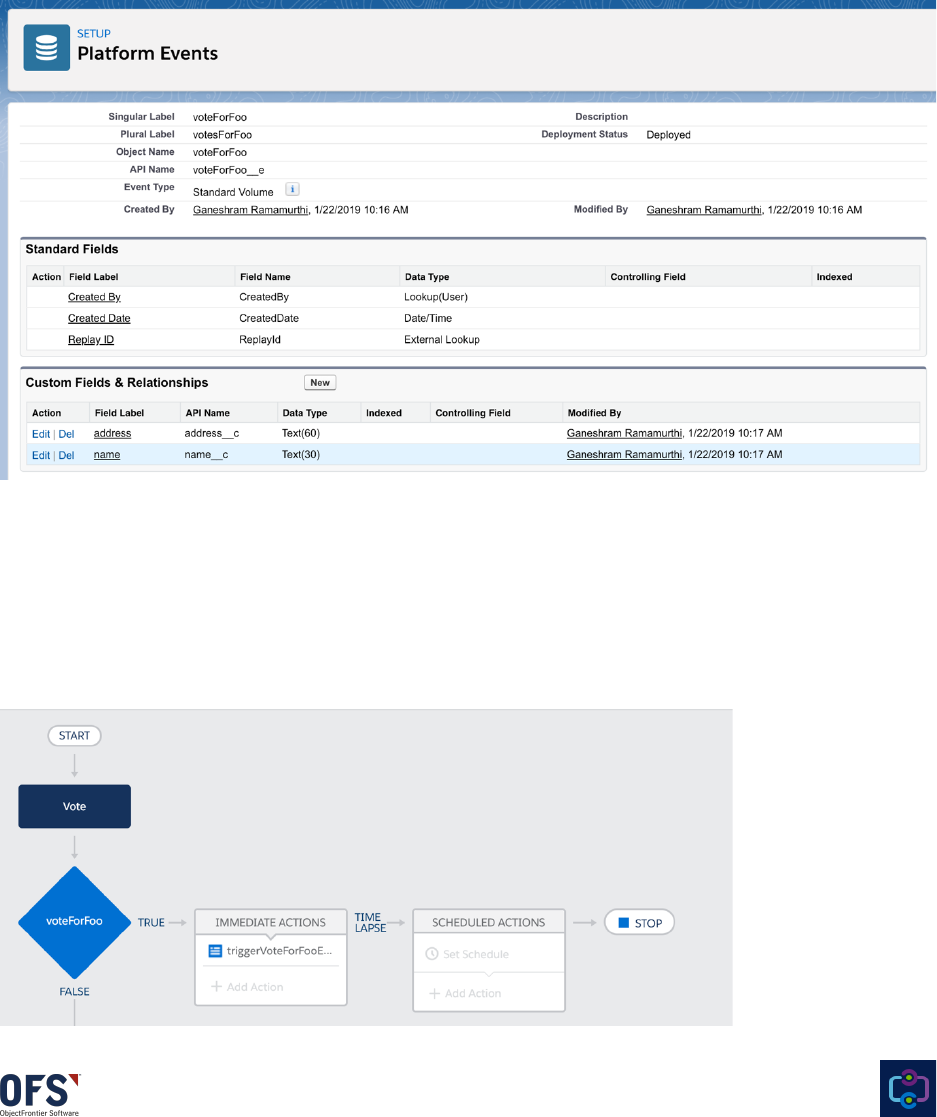
Task: Click New custom field button
Action: pos(320,383)
